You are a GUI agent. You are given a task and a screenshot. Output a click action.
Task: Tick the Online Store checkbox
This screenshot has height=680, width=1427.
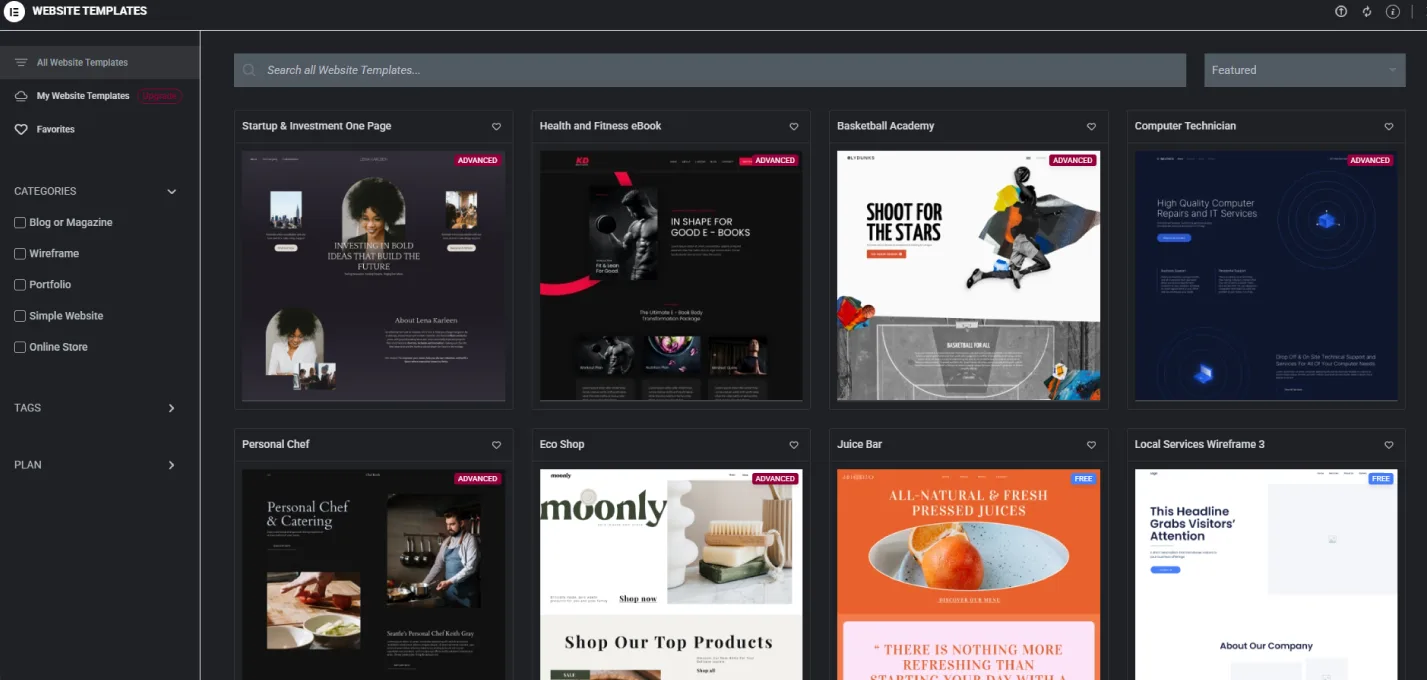coord(20,347)
